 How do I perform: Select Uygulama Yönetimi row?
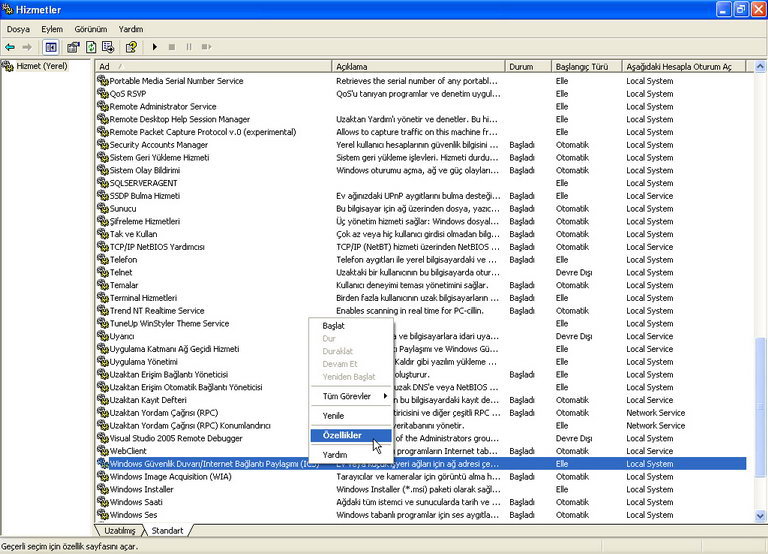(x=421, y=361)
